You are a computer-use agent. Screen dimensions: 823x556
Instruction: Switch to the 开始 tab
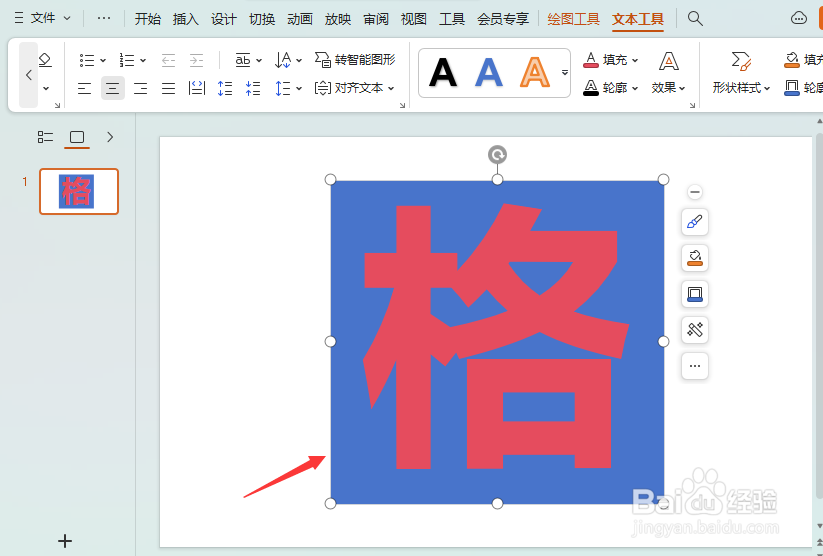coord(147,19)
